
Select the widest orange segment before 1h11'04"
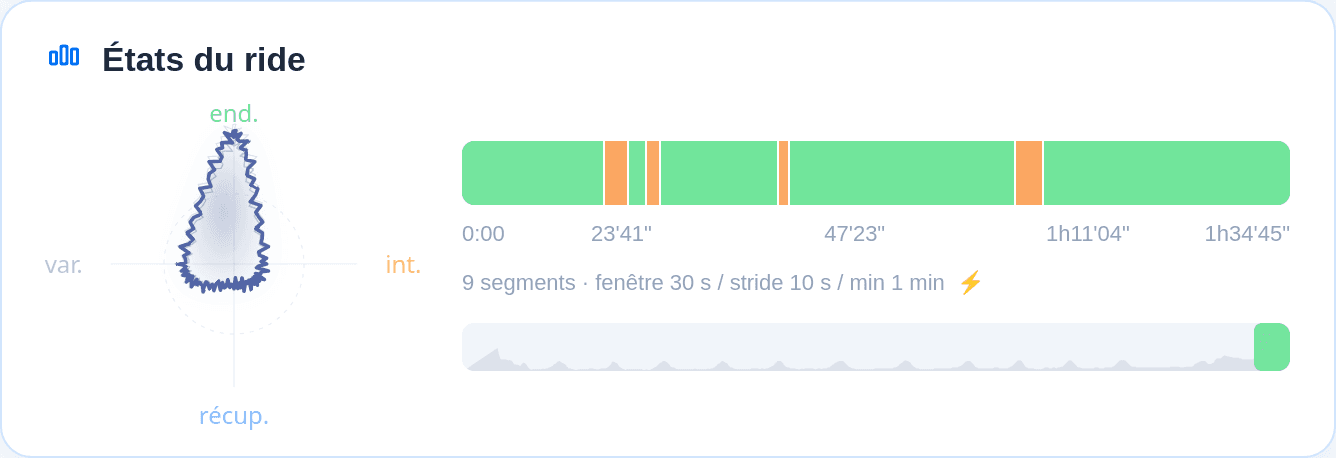tap(1029, 173)
